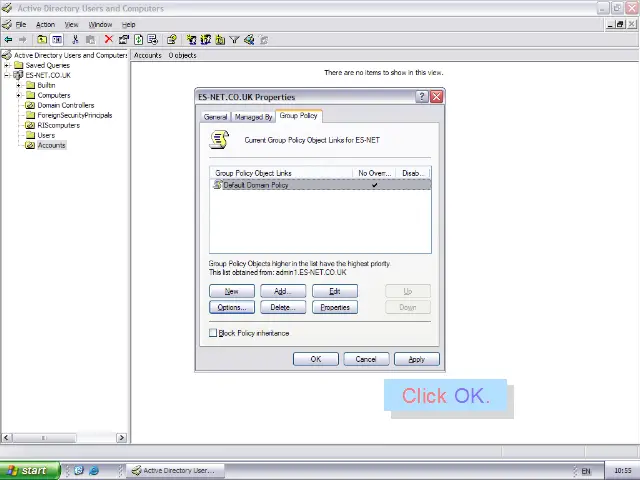Click the Group Policy Object Links column header
Viewport: 640px width, 480px height.
point(281,173)
